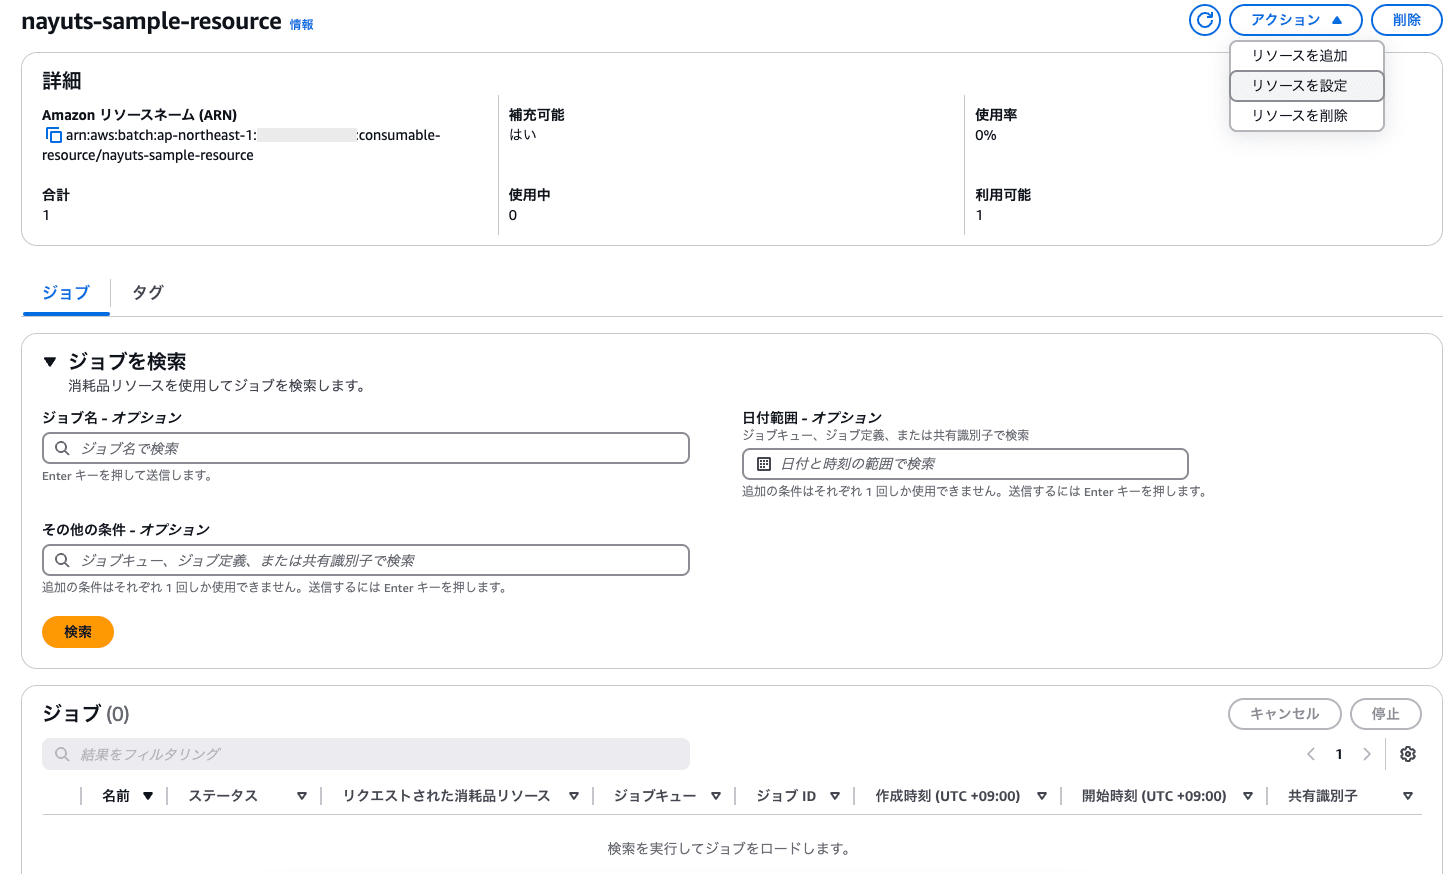
Task: Click the 補充可能 value はい
Action: (523, 135)
